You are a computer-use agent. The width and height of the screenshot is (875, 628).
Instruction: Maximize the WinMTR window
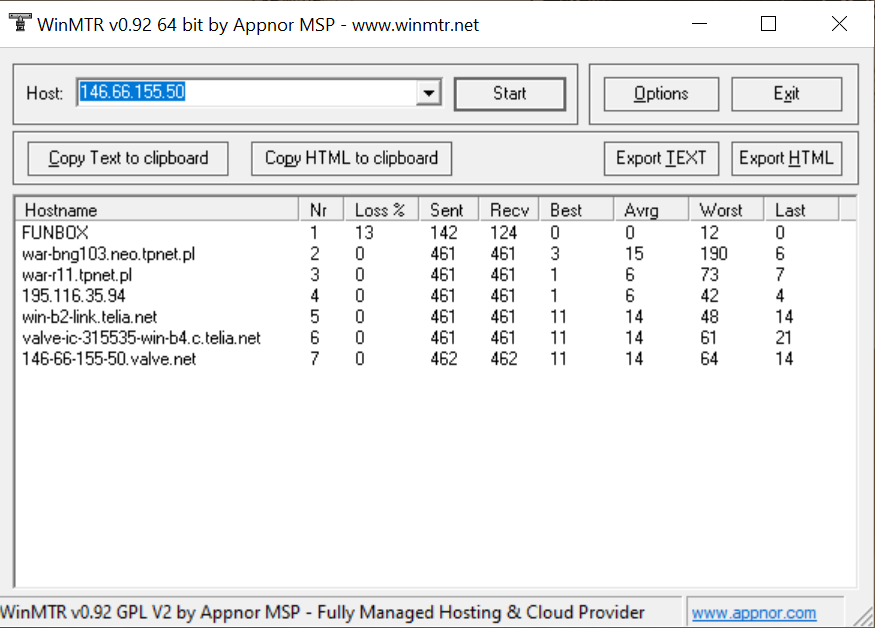[x=768, y=25]
